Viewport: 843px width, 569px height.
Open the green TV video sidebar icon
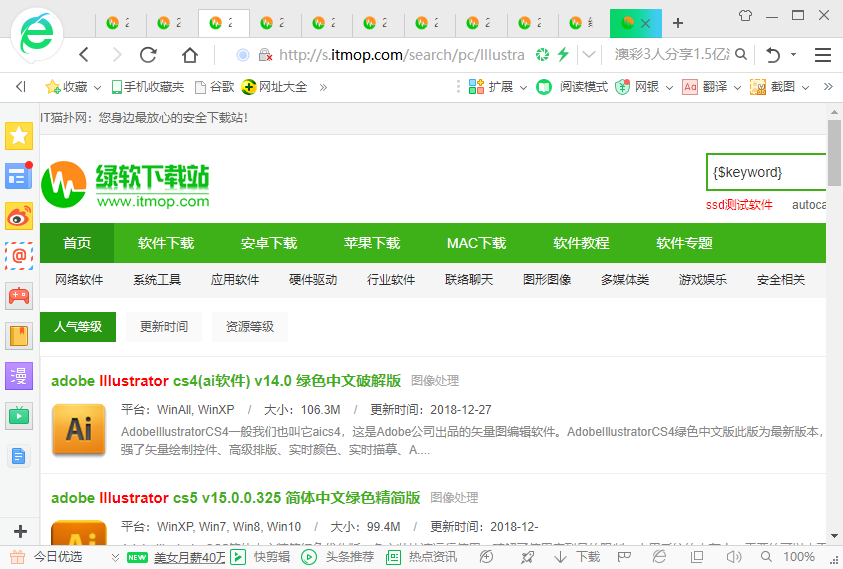[x=19, y=416]
